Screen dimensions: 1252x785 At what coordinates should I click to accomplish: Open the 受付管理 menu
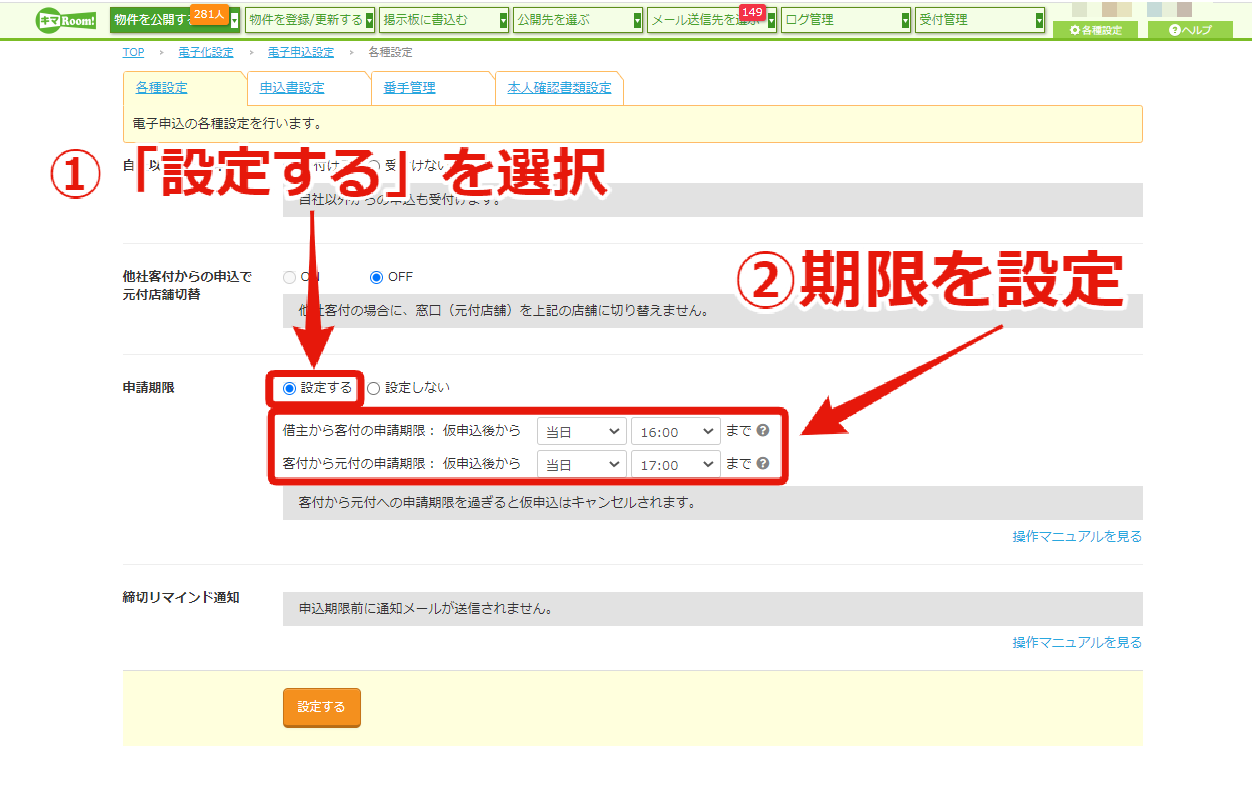980,20
